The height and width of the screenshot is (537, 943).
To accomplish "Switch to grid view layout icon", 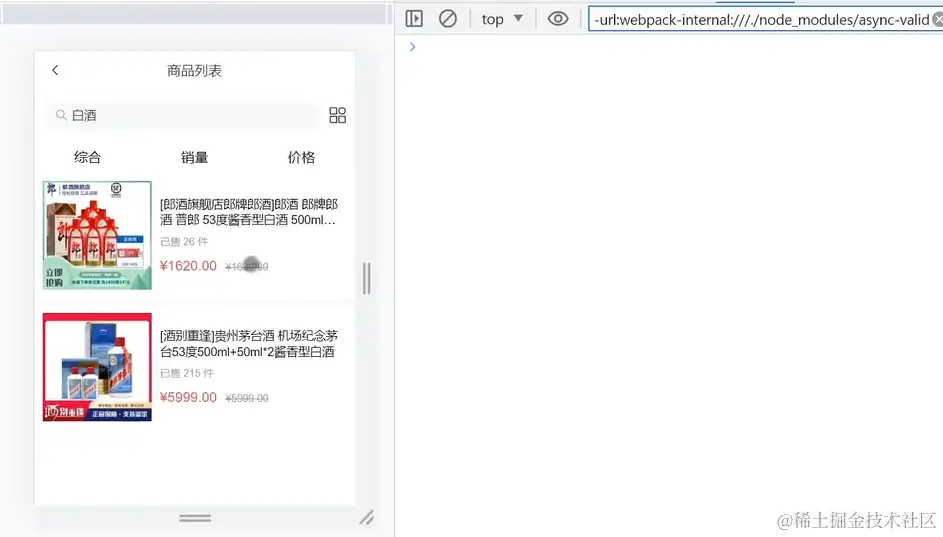I will 337,115.
